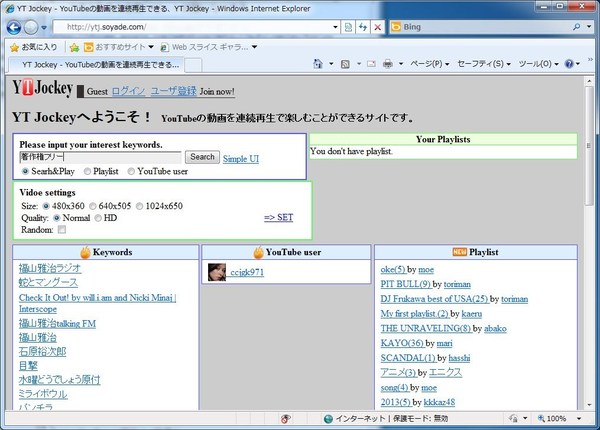Open the Simple UI link
This screenshot has height=430, width=600.
click(x=241, y=159)
